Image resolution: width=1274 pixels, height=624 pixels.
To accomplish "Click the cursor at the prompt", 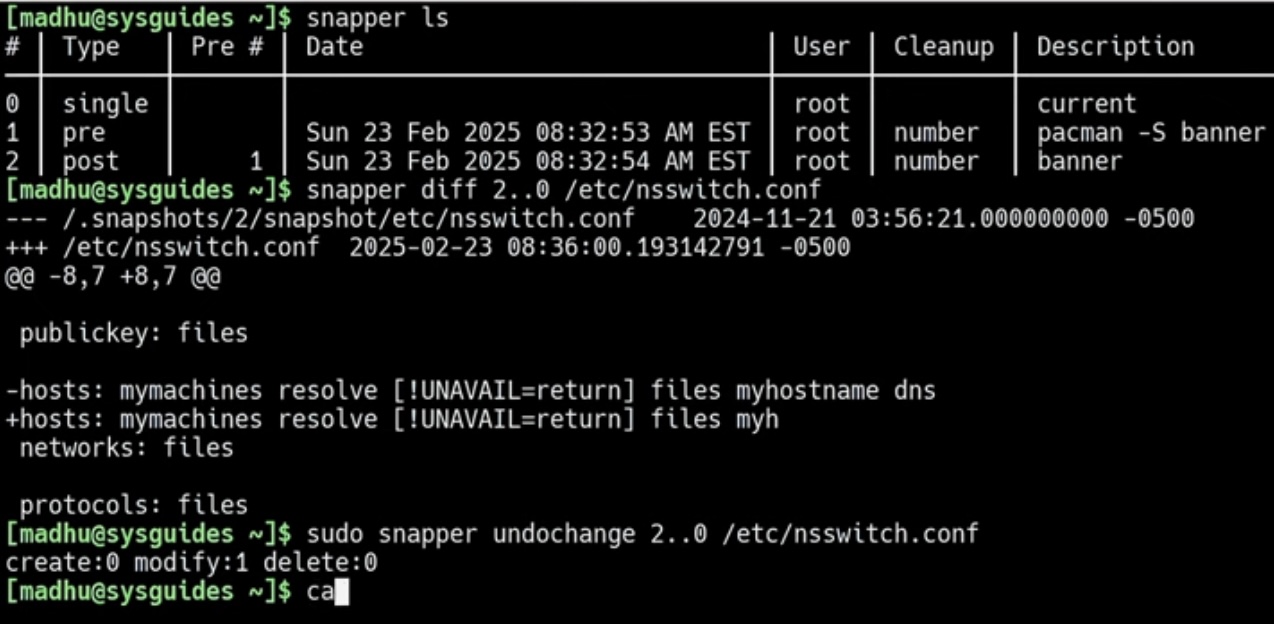I will coord(341,592).
